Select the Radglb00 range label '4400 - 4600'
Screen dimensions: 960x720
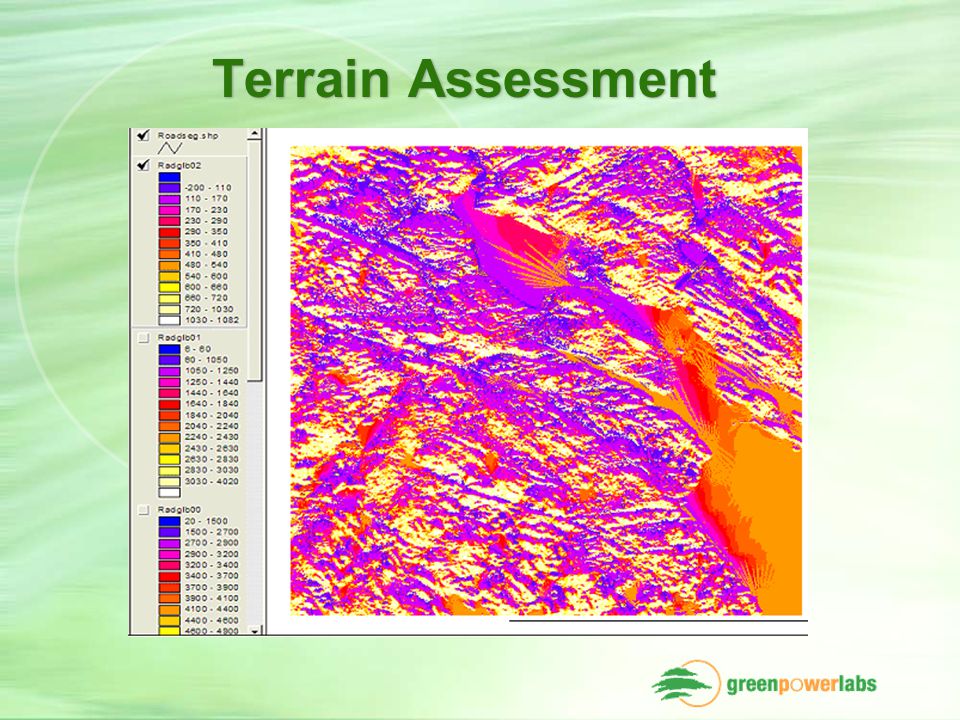tap(212, 620)
